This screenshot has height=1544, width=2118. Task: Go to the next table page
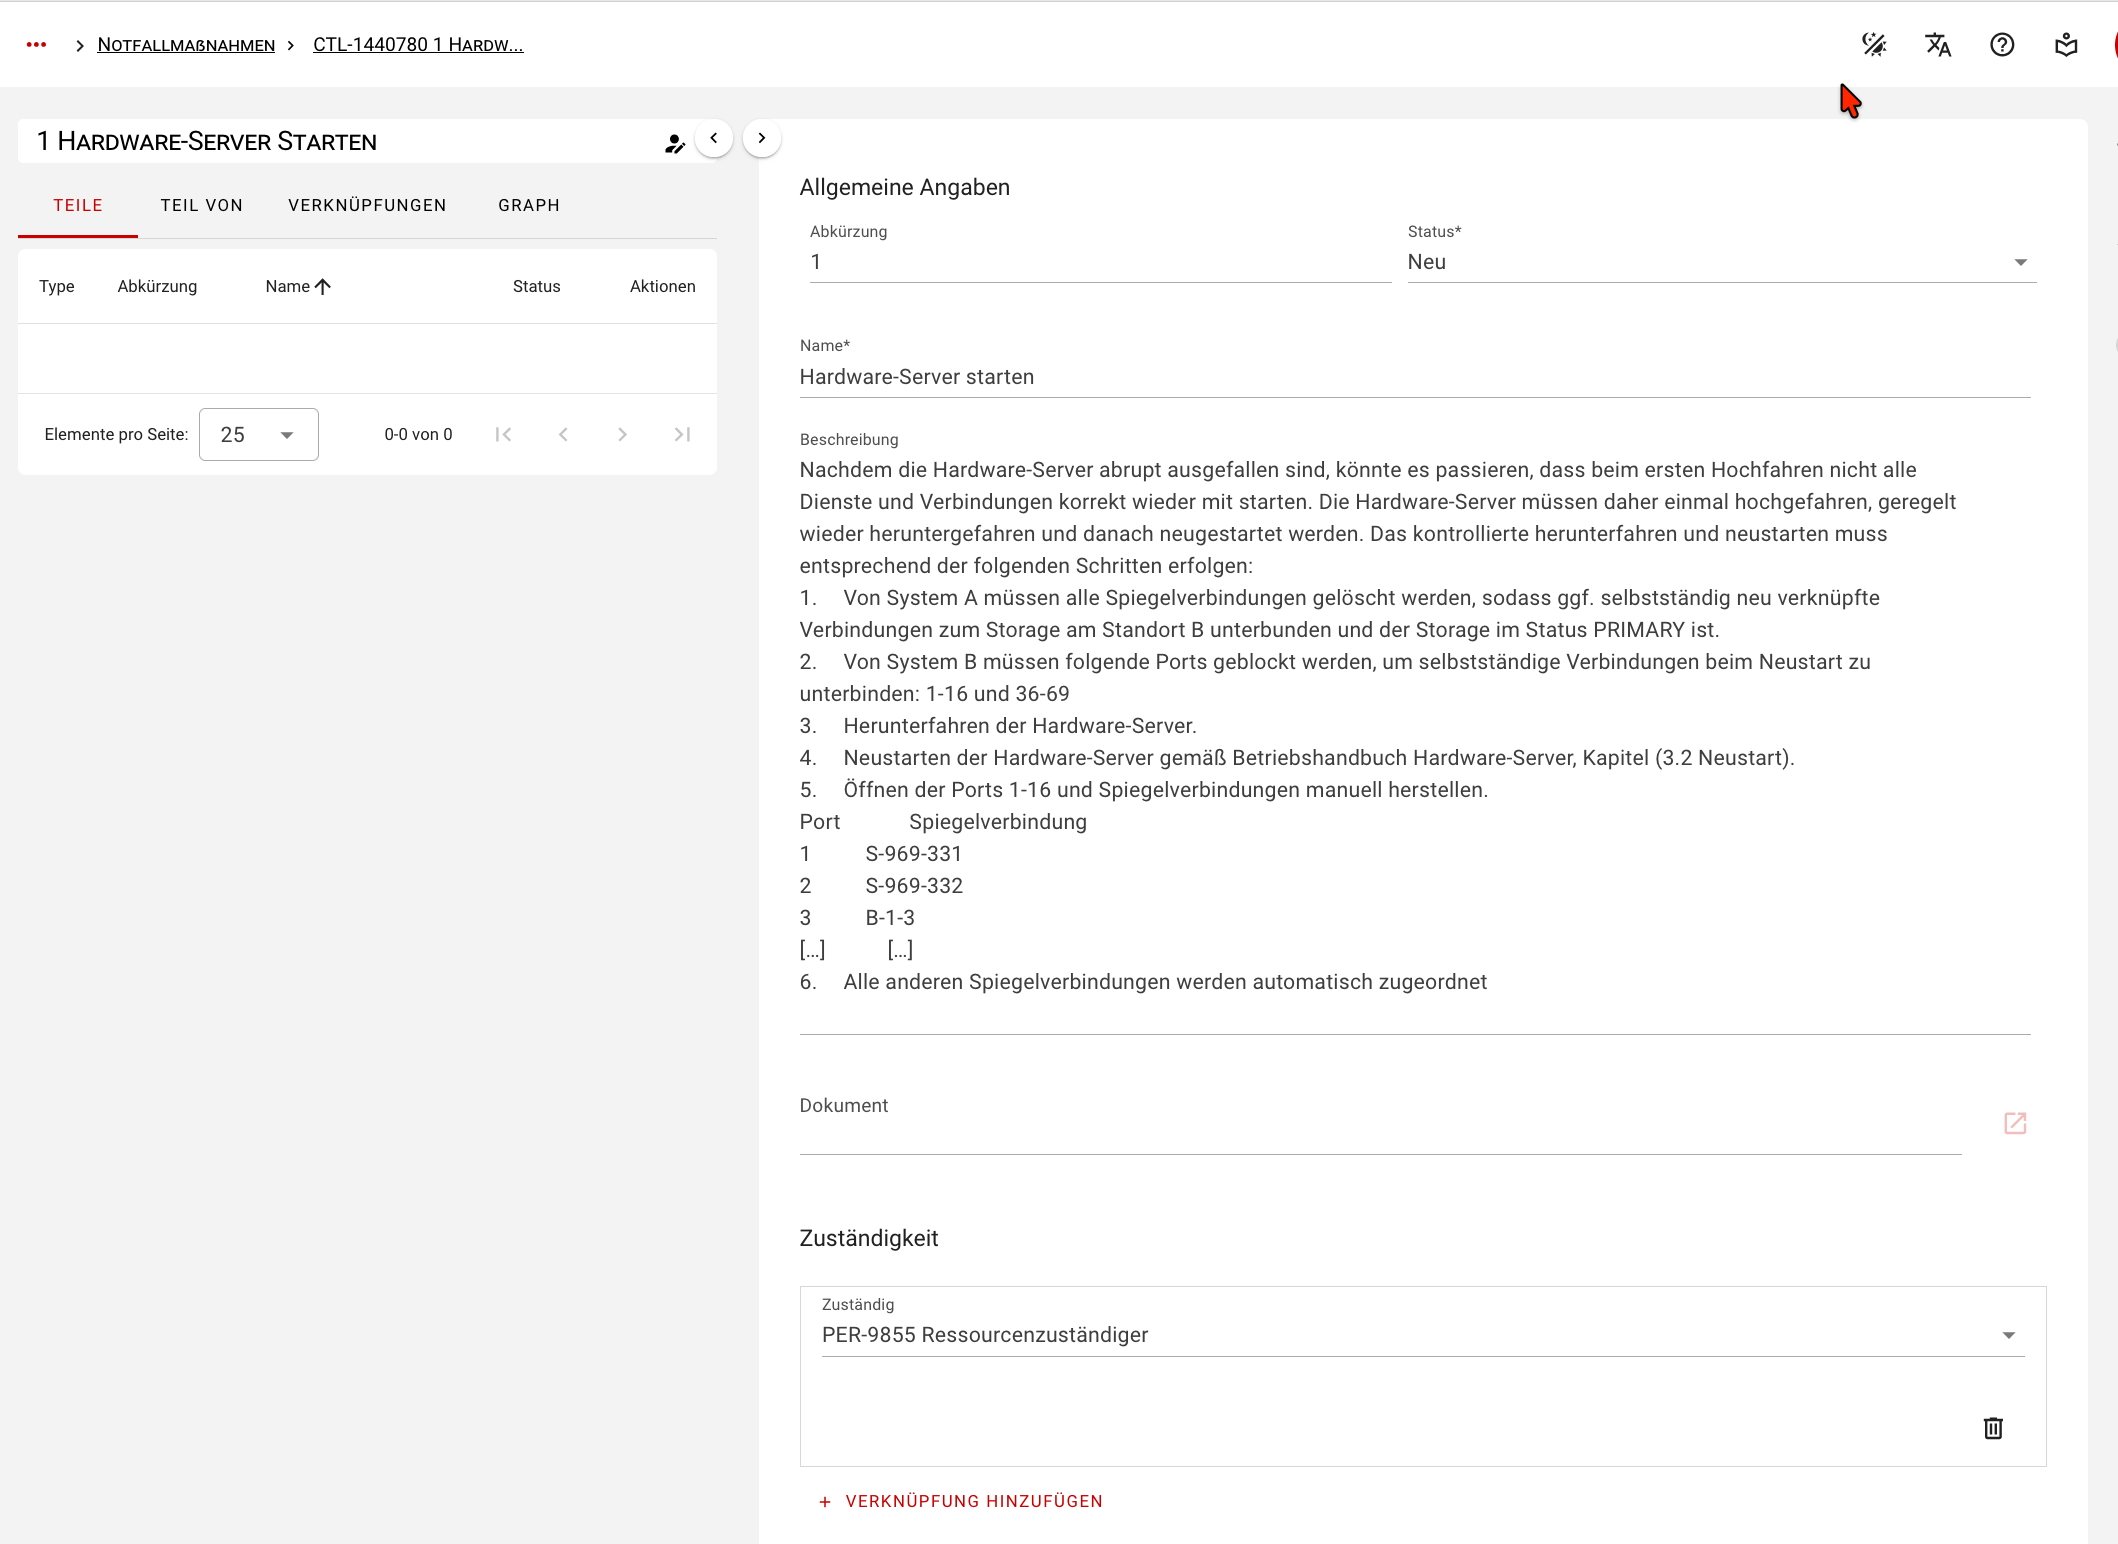pos(622,434)
